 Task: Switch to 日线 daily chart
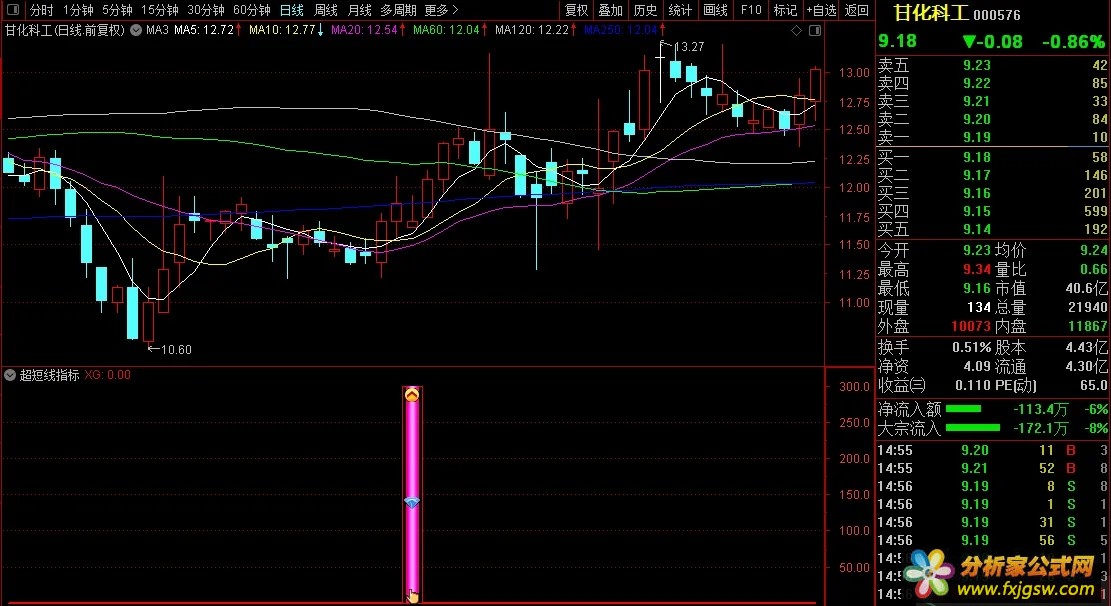291,10
